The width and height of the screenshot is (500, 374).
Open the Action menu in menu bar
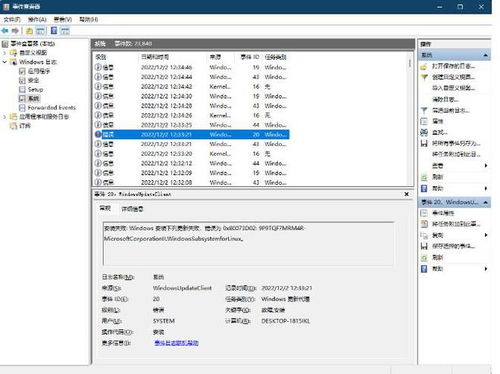37,19
